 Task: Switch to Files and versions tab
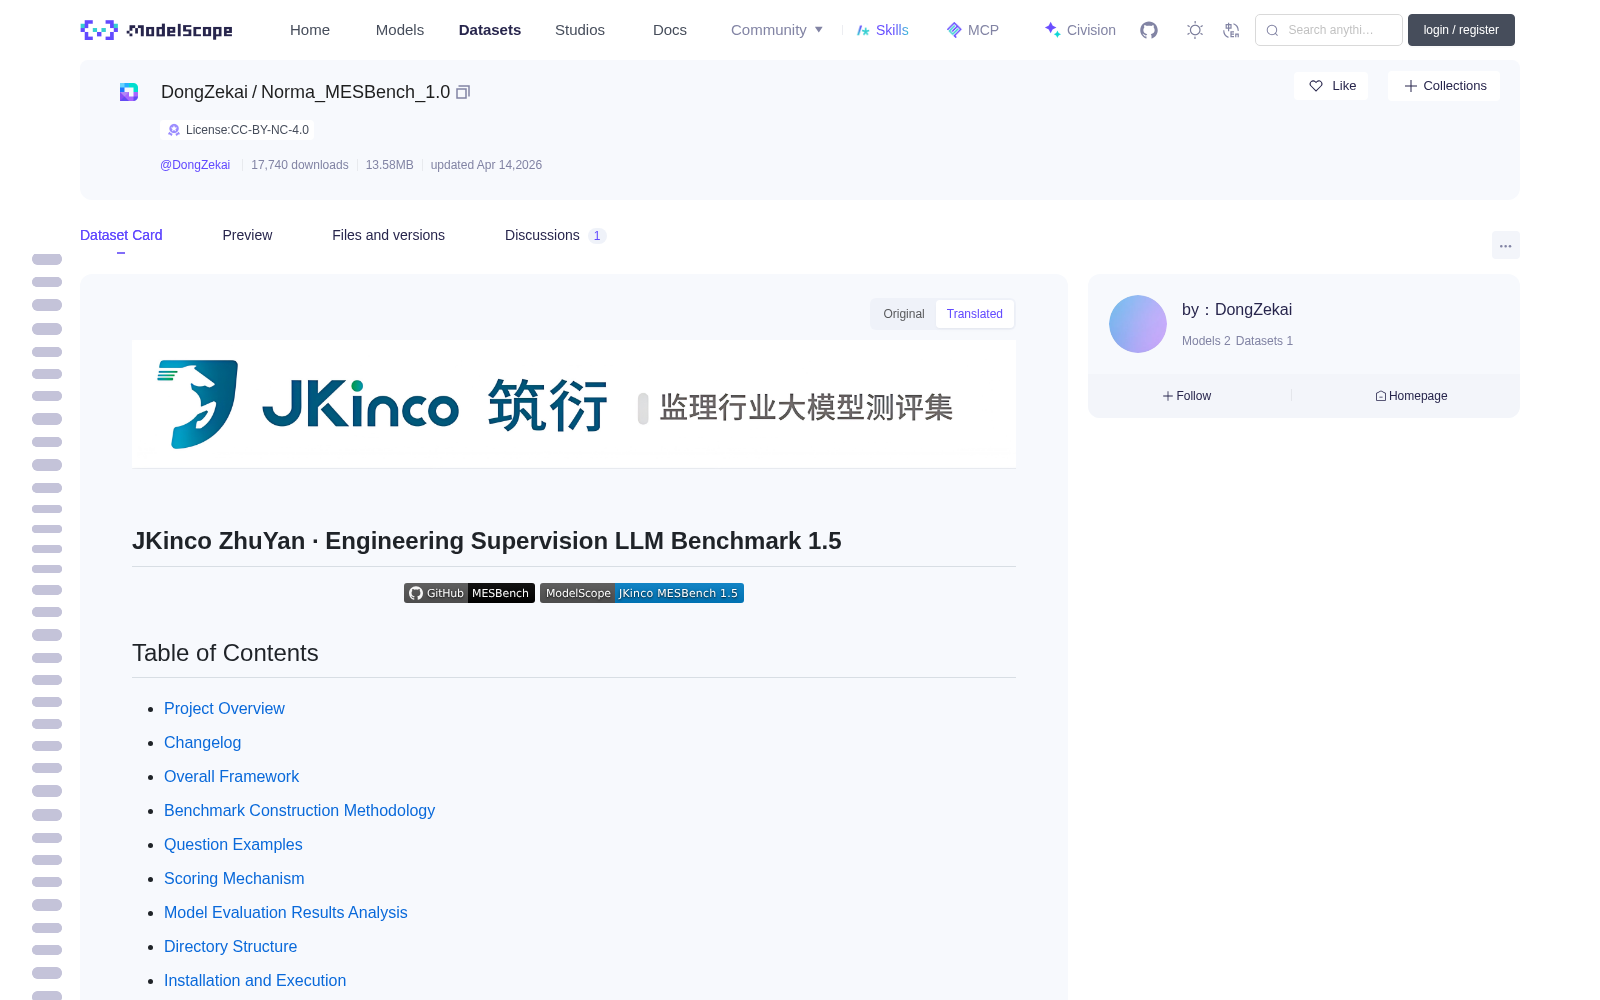(388, 235)
